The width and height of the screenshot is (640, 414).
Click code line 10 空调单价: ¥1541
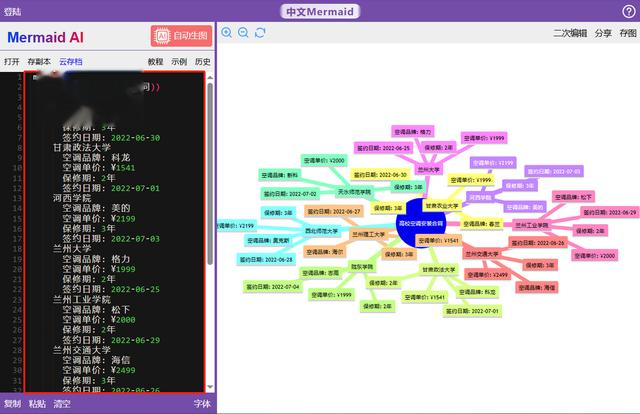click(x=99, y=168)
